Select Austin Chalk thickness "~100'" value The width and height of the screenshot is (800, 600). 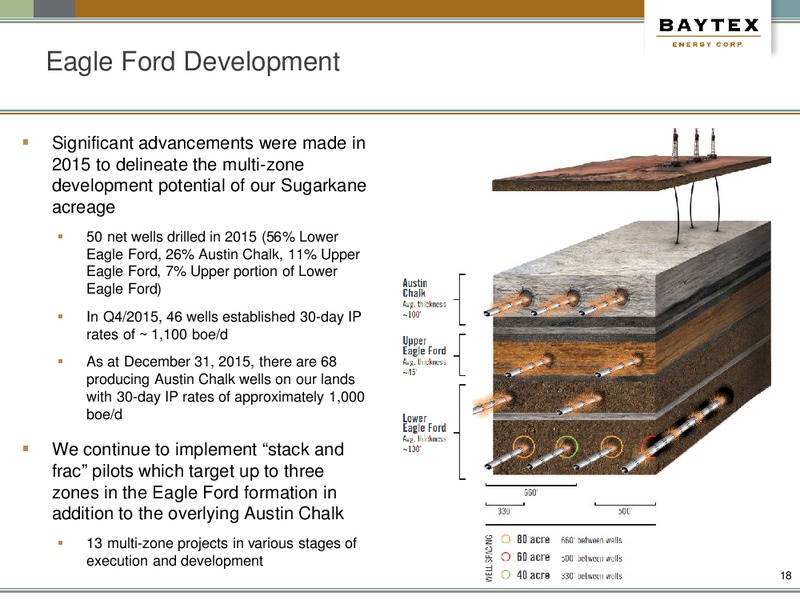(x=412, y=314)
